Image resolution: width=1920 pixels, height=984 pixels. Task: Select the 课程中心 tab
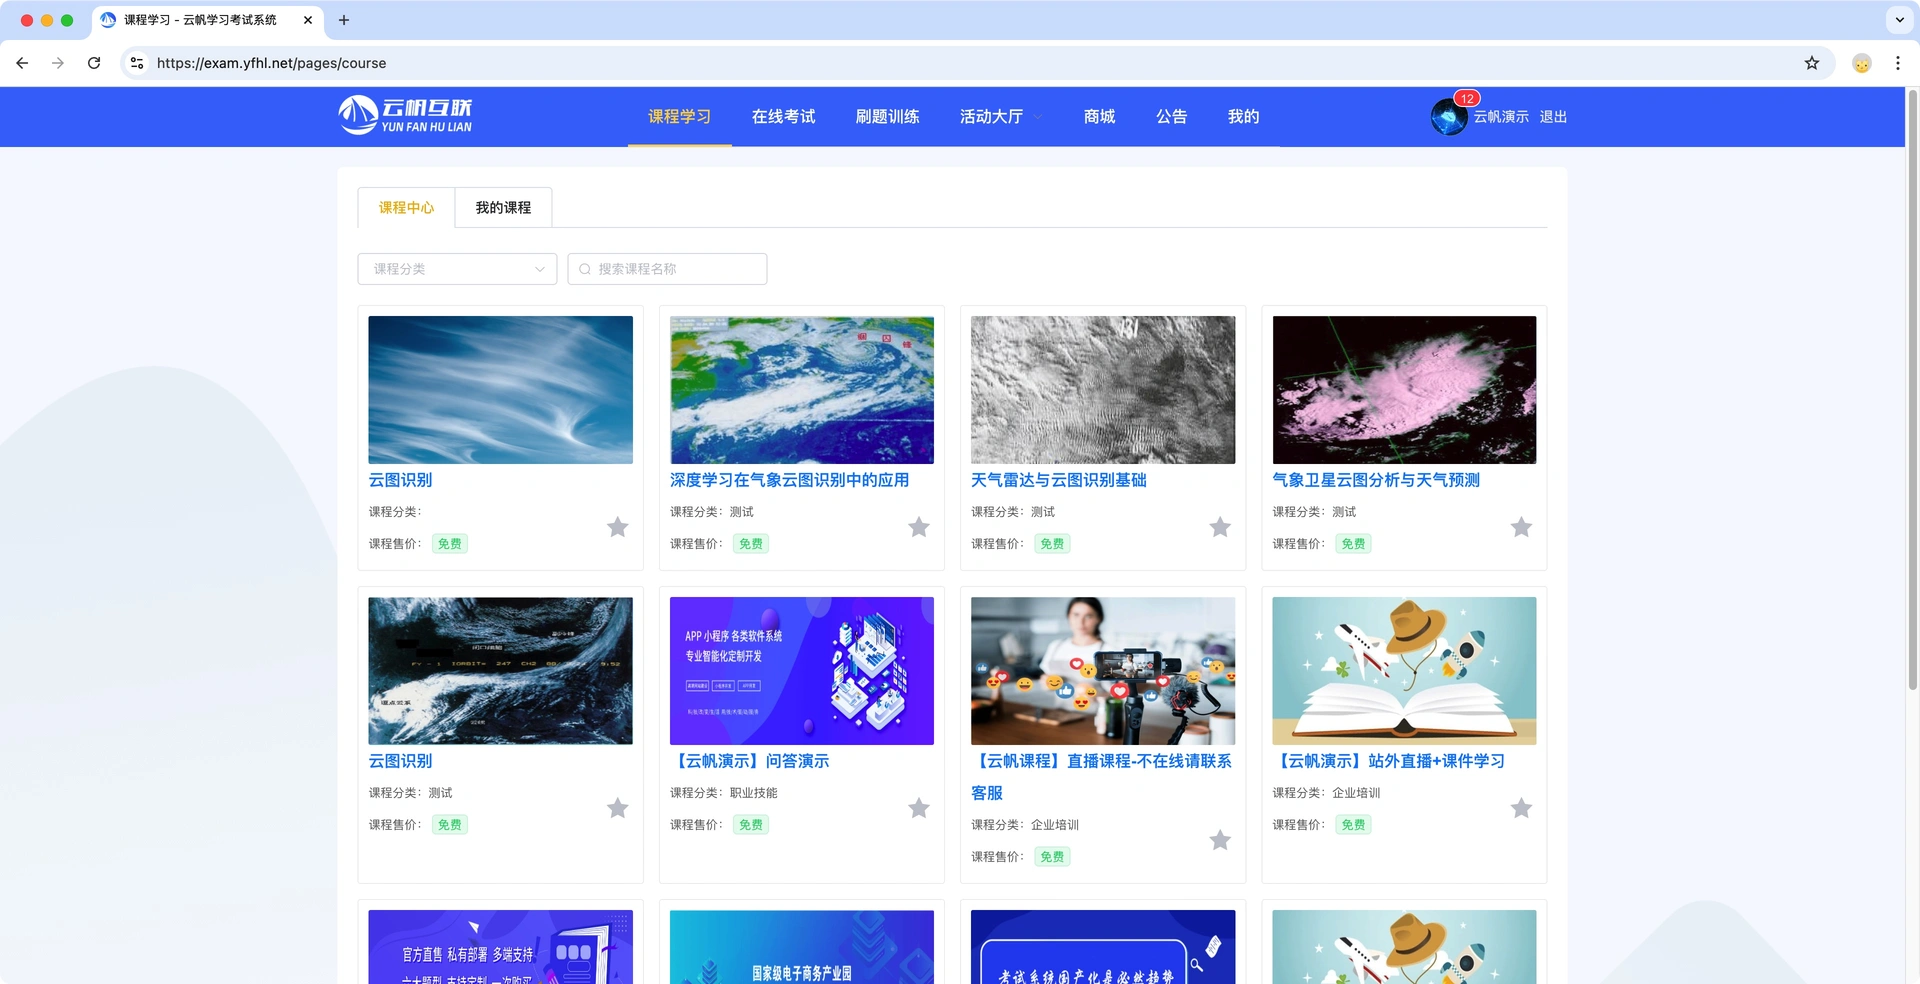[x=406, y=207]
